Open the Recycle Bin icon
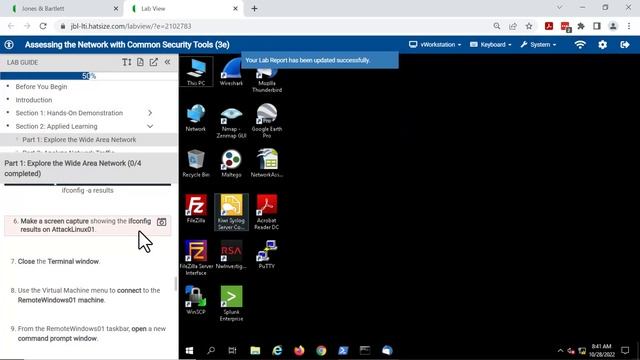The image size is (640, 360). (196, 164)
